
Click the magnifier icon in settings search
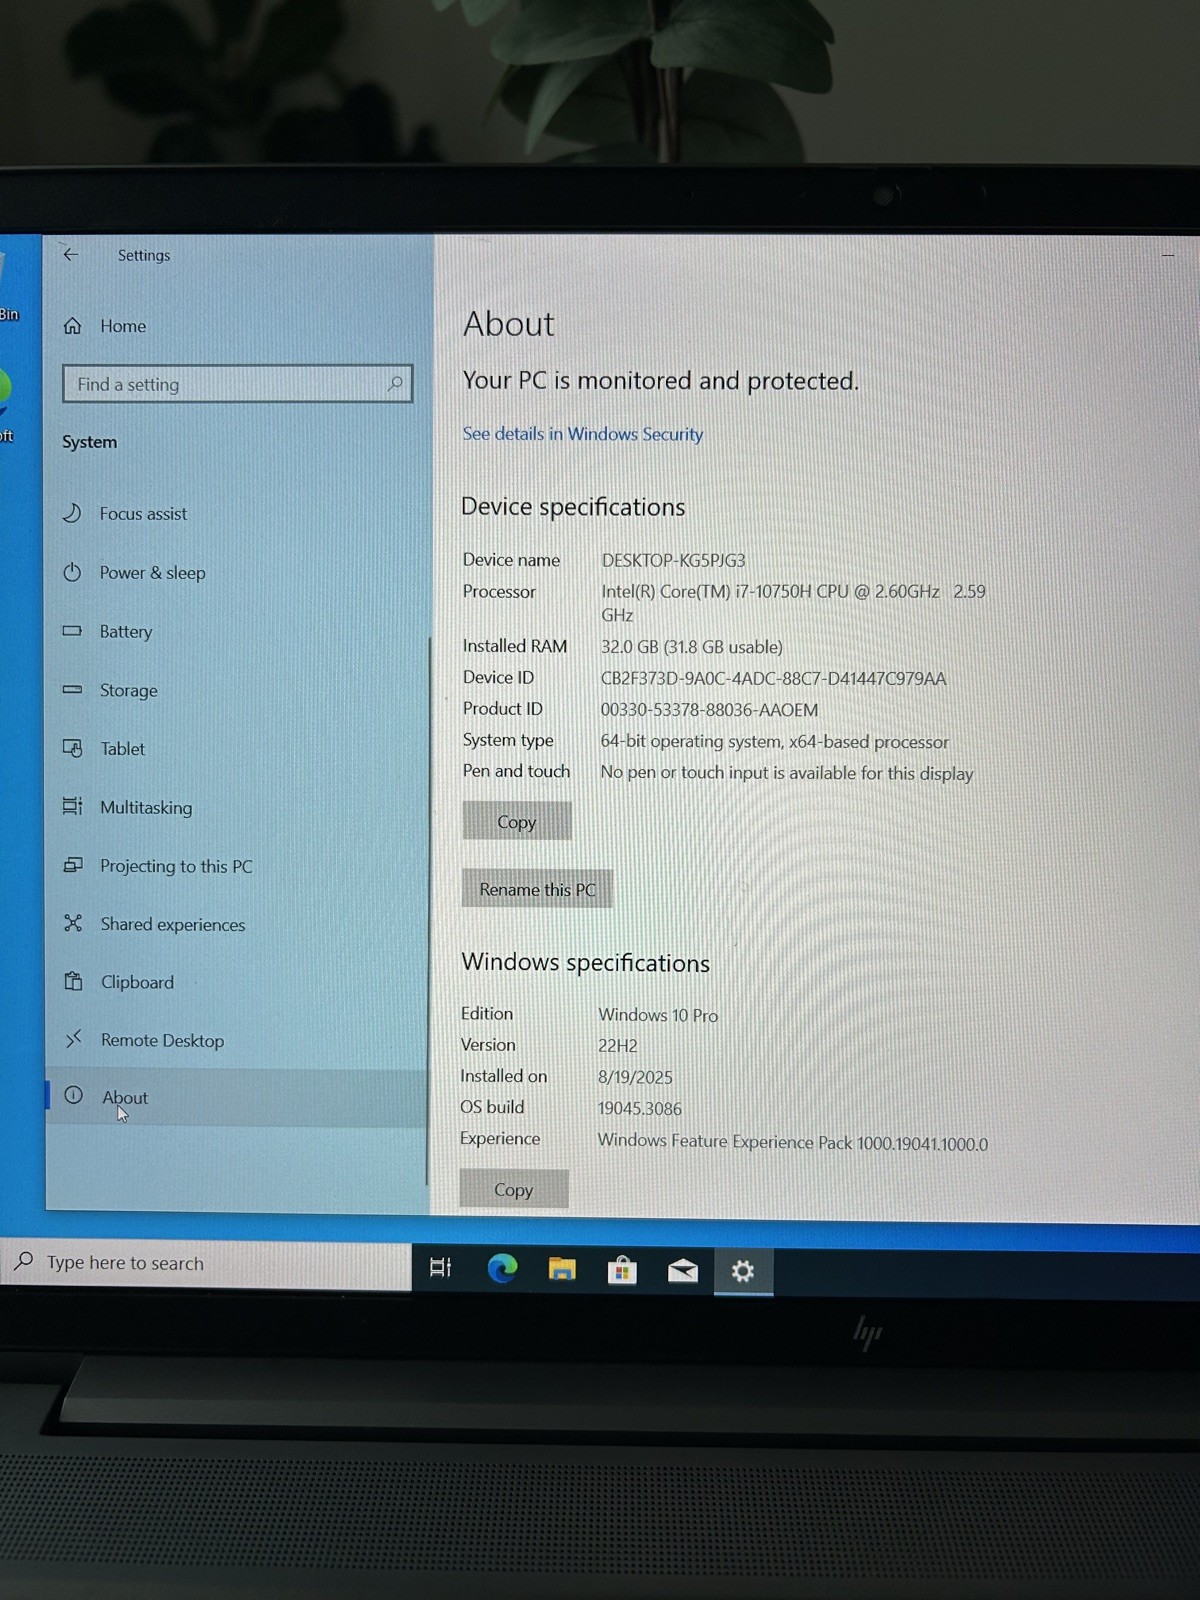point(395,383)
